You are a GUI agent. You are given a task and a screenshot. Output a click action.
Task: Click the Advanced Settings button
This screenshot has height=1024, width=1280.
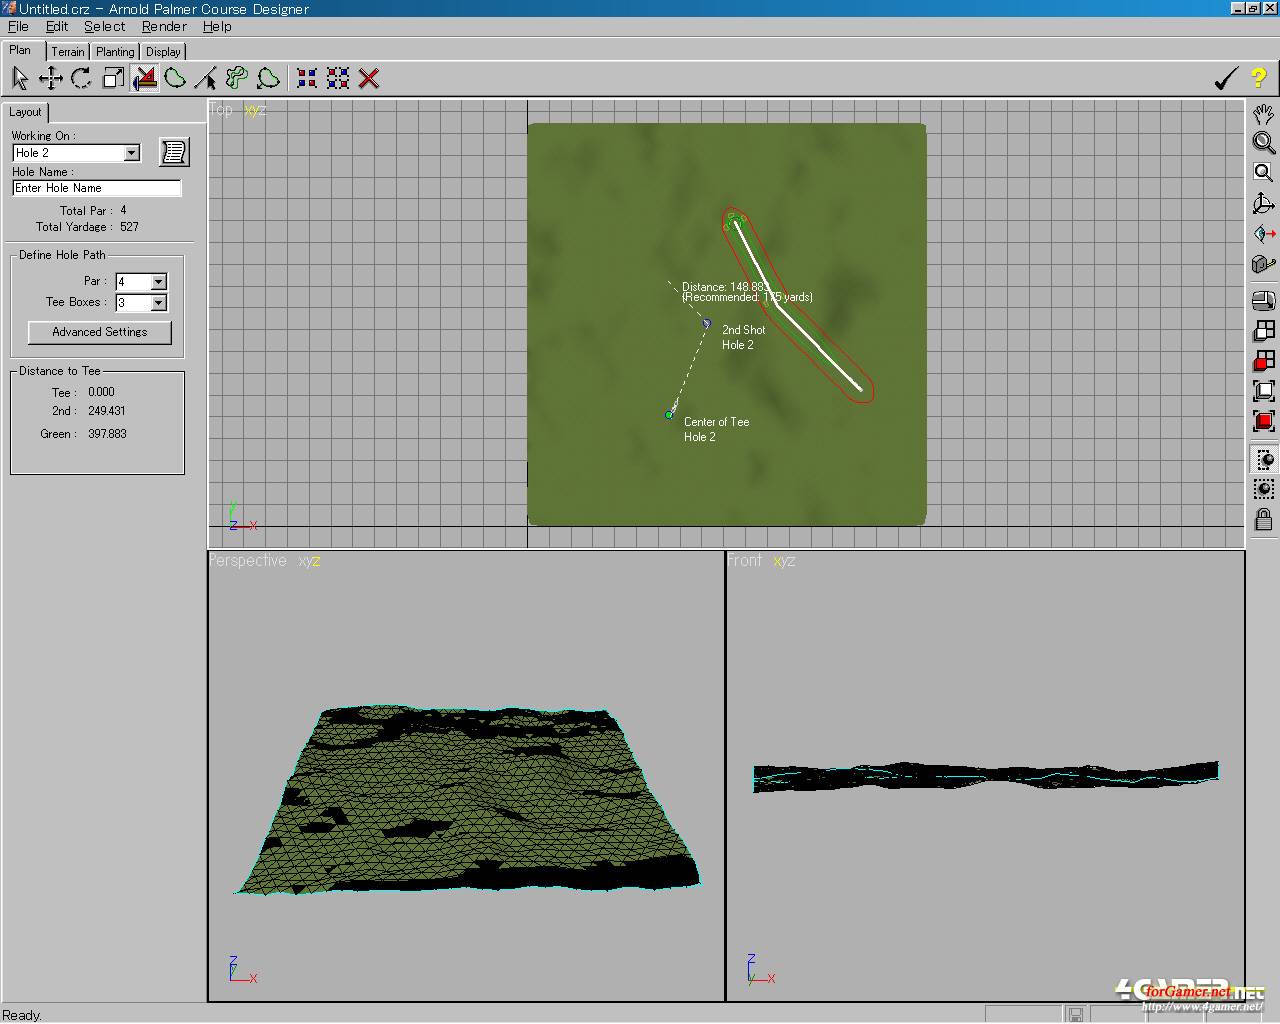[x=99, y=332]
